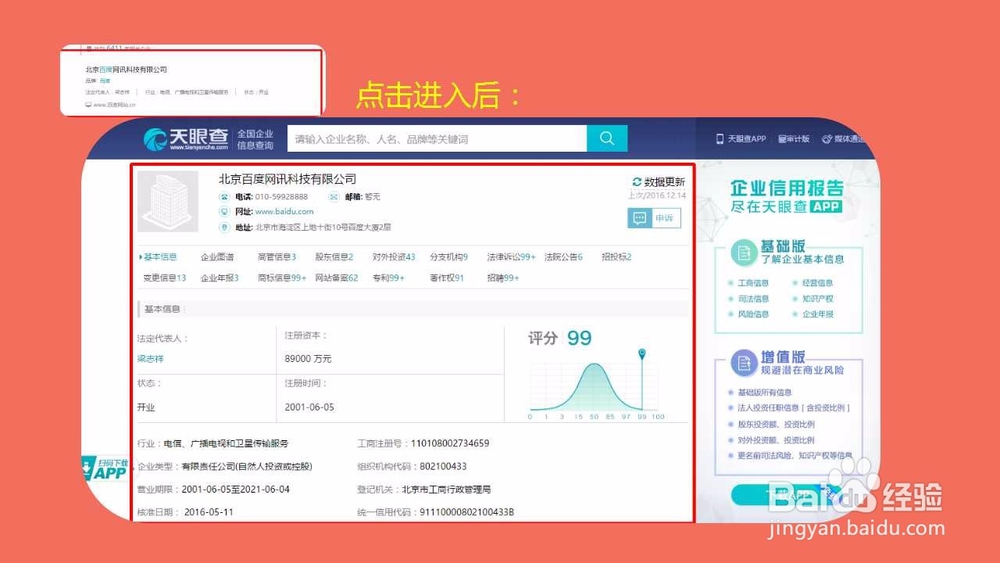Select the 法律诉讼99+ tab
This screenshot has width=1000, height=563.
tap(511, 257)
